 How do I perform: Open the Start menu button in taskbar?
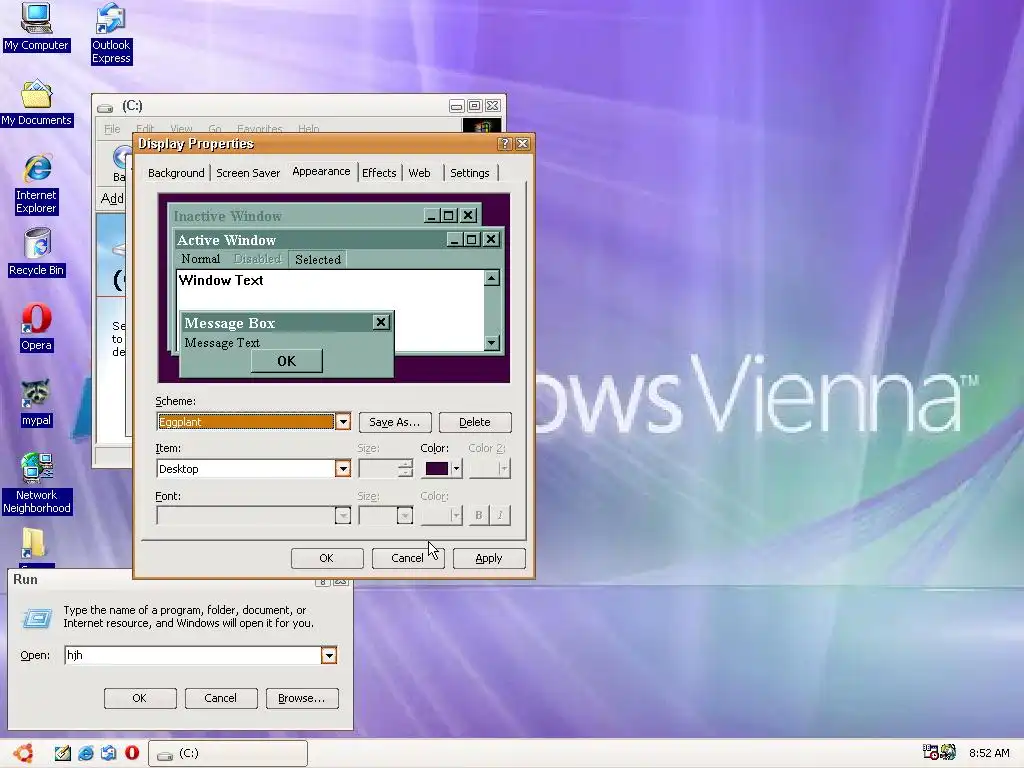(23, 753)
